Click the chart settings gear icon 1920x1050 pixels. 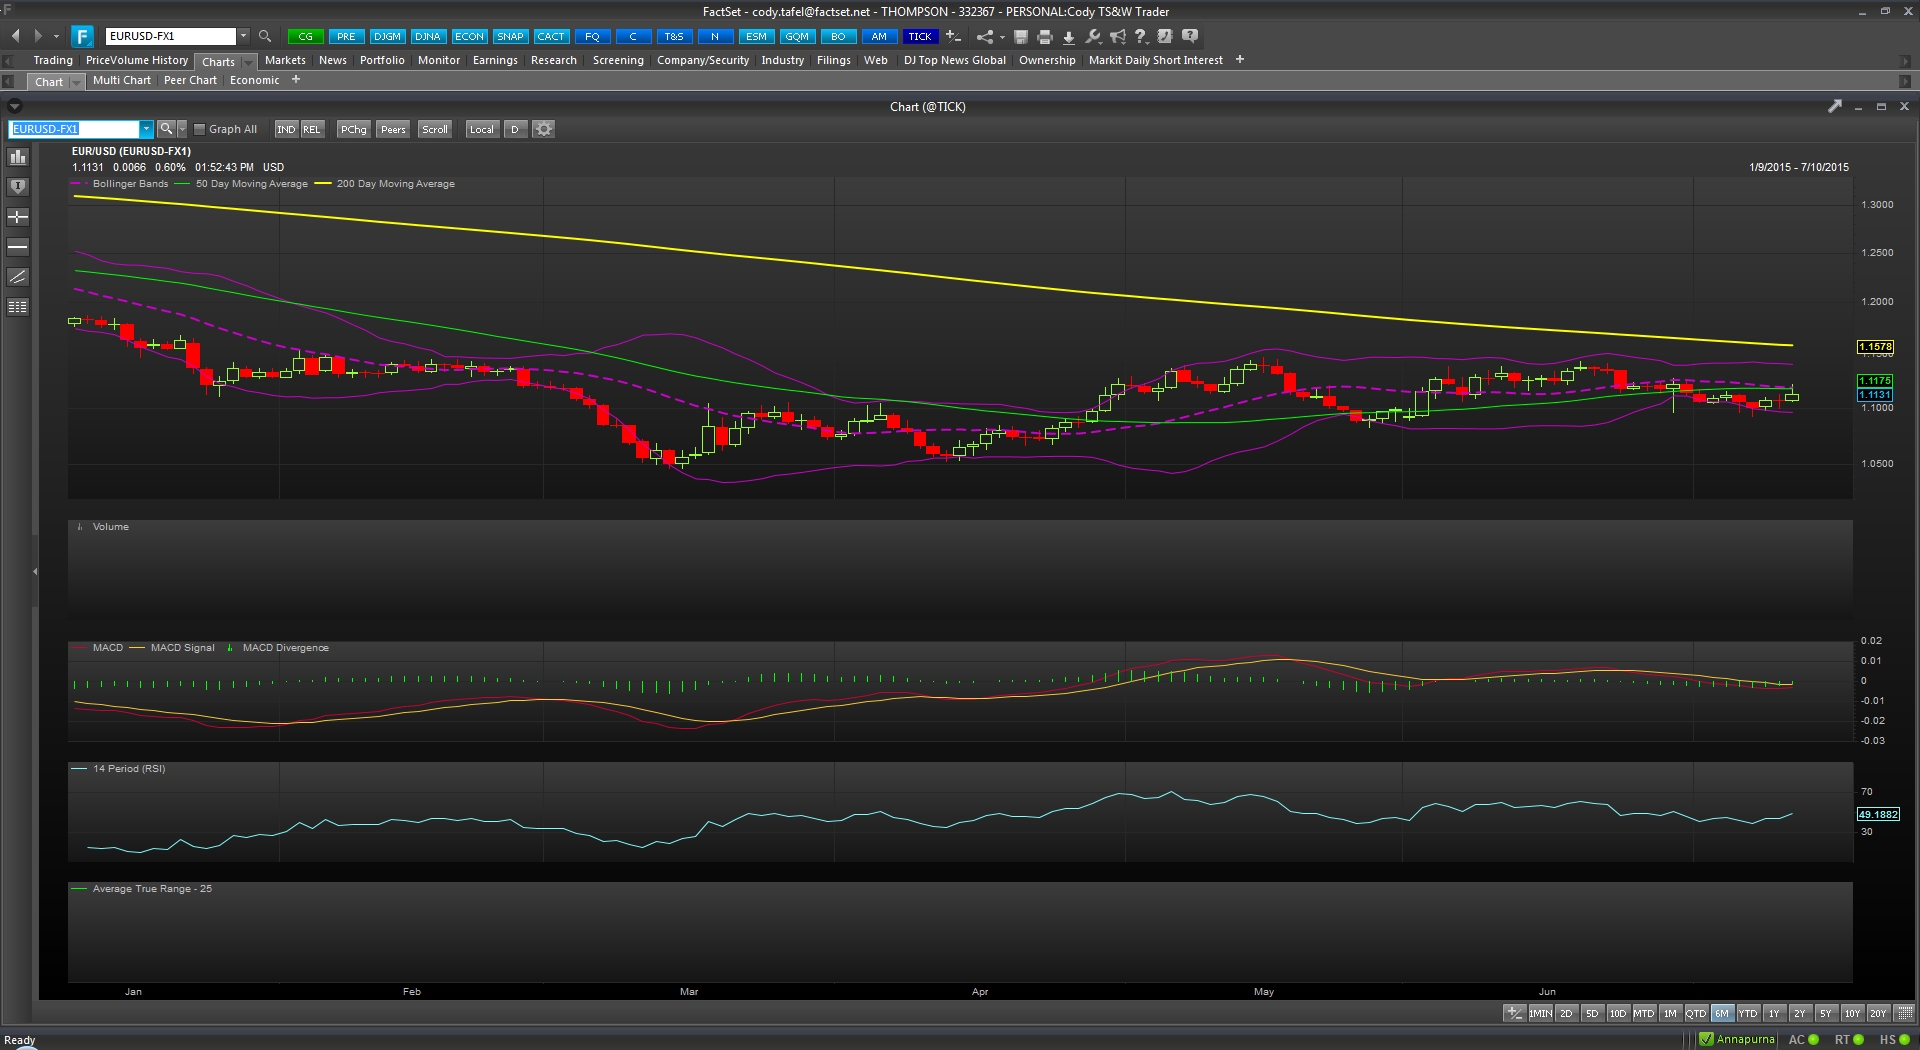coord(543,129)
